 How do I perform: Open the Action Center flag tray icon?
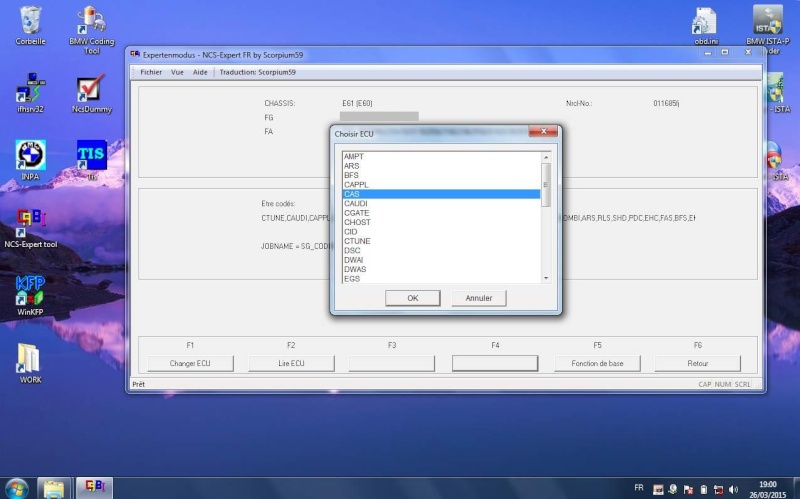pos(688,489)
